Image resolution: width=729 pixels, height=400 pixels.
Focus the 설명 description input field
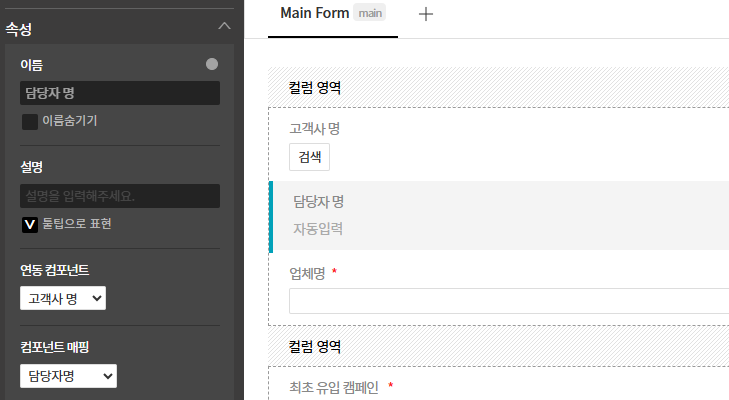point(120,196)
